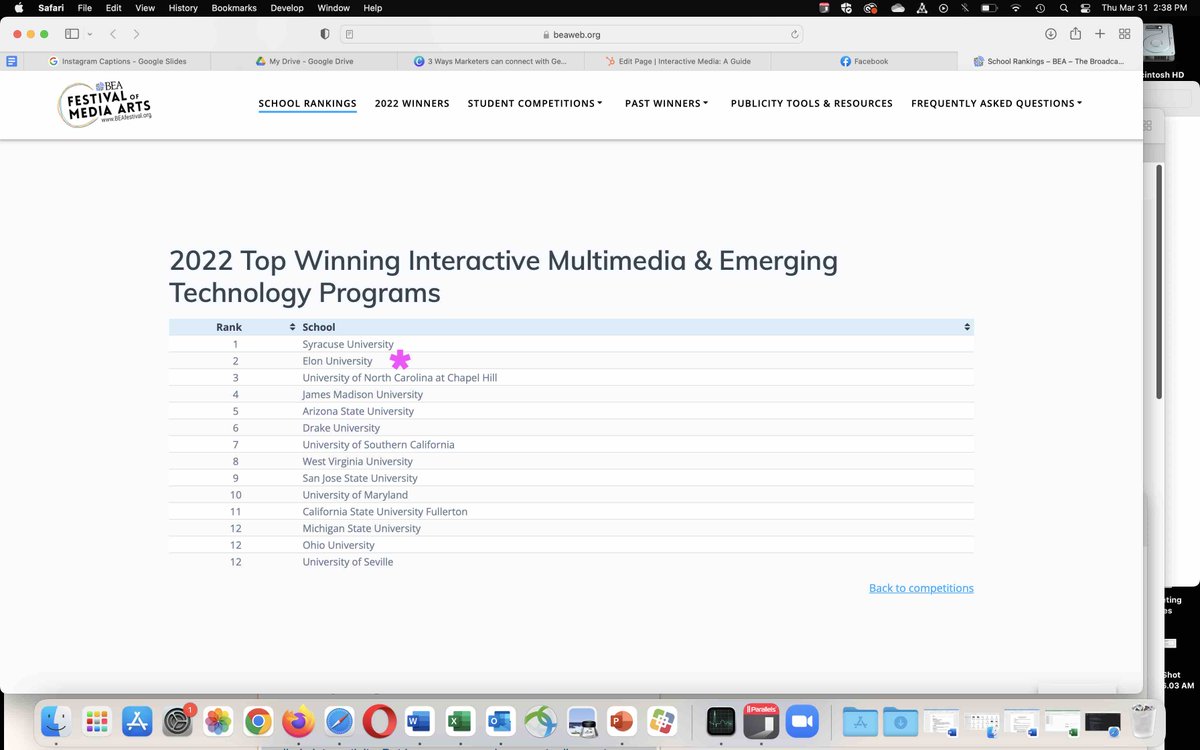This screenshot has width=1200, height=750.
Task: Open the Safari Bookmarks menu
Action: coord(234,8)
